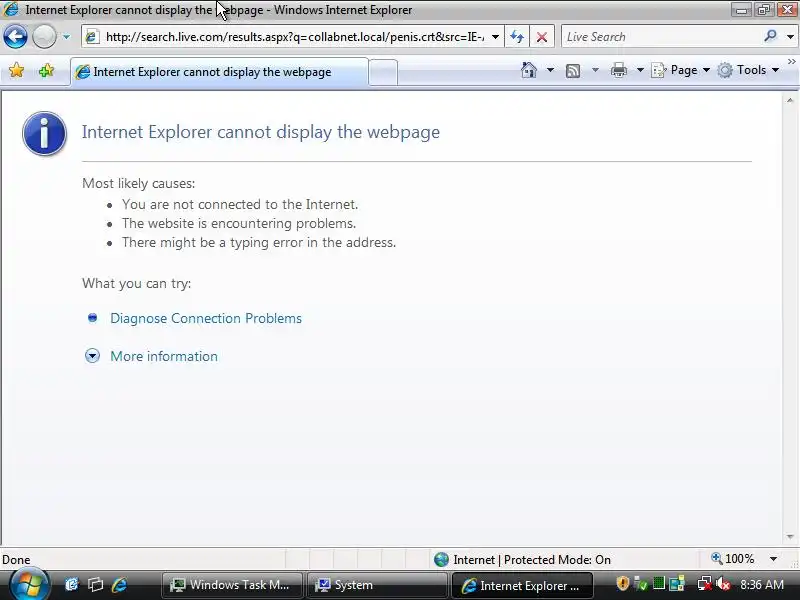
Task: Click the 'Protected Mode: On' status text
Action: [557, 560]
